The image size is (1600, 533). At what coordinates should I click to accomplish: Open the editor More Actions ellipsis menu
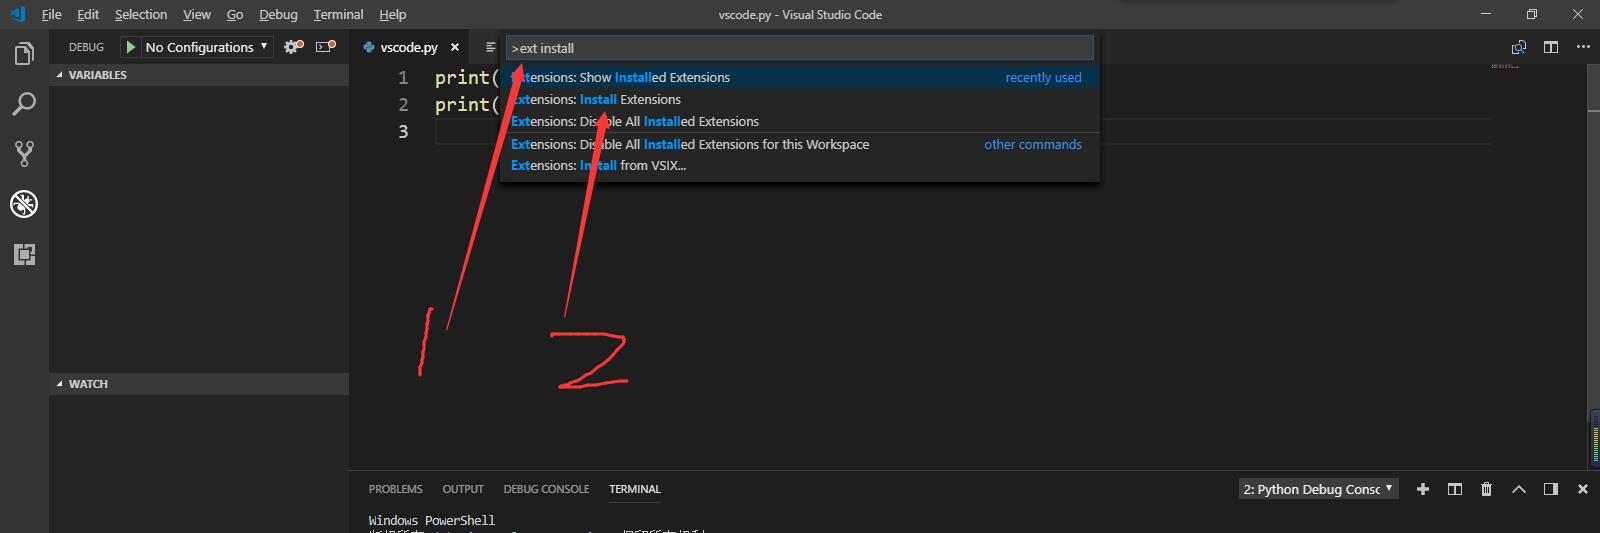[x=1583, y=47]
